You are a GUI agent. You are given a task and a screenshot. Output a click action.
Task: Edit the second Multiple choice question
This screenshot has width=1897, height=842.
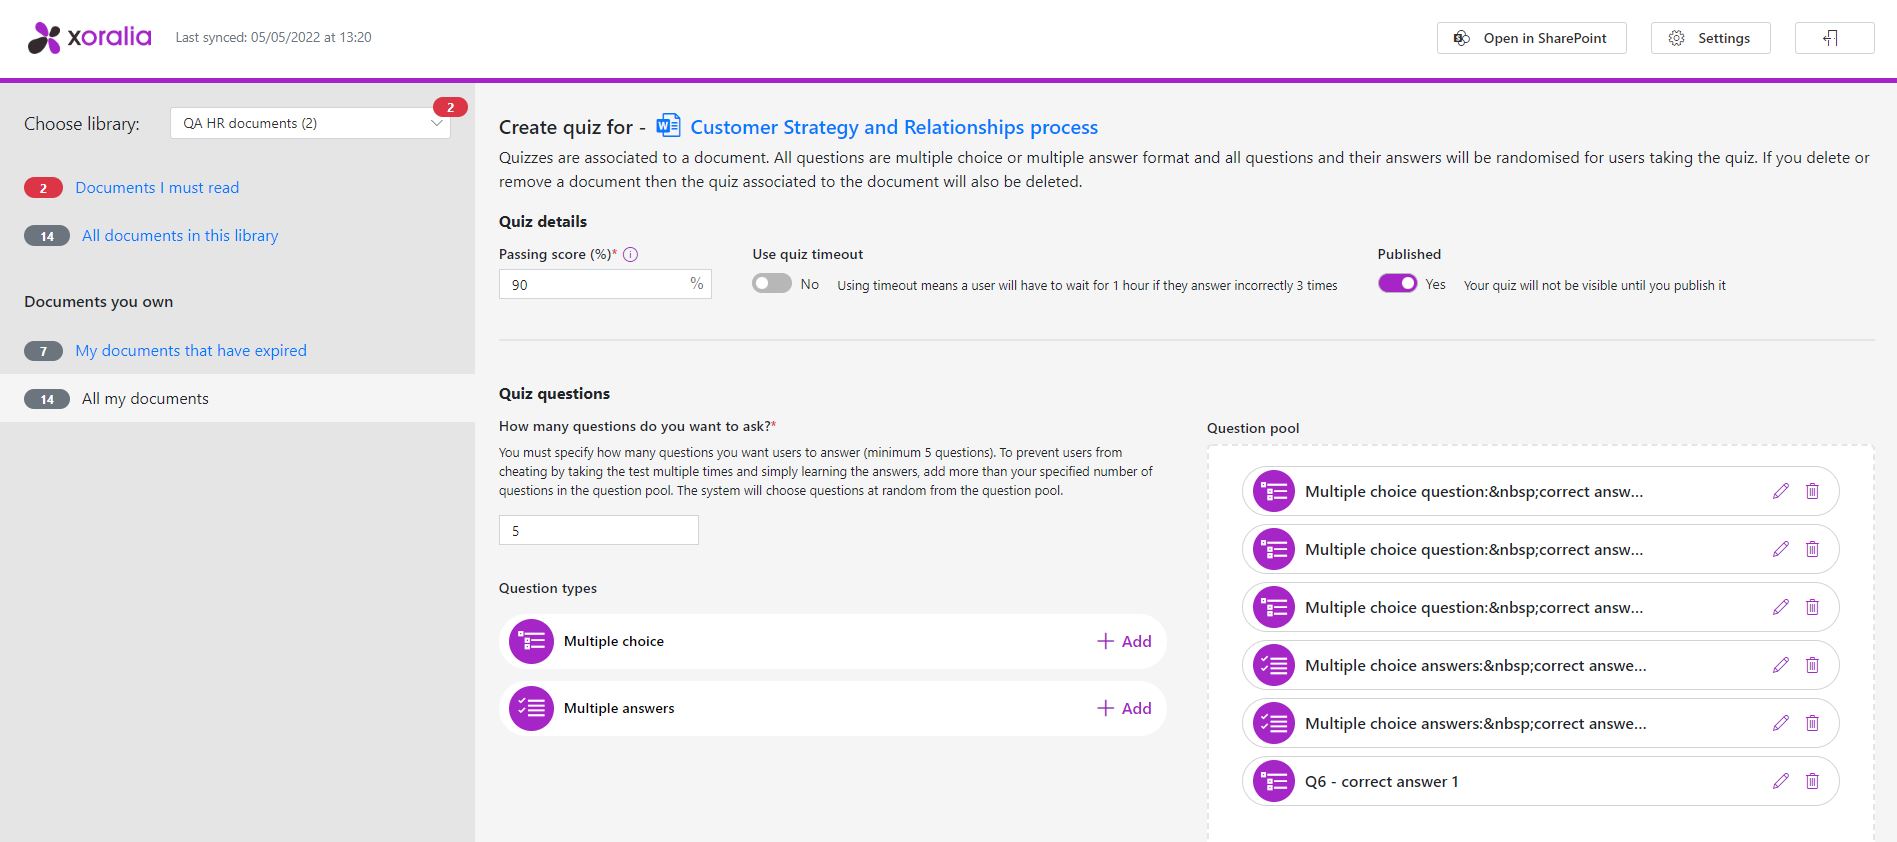pyautogui.click(x=1781, y=549)
